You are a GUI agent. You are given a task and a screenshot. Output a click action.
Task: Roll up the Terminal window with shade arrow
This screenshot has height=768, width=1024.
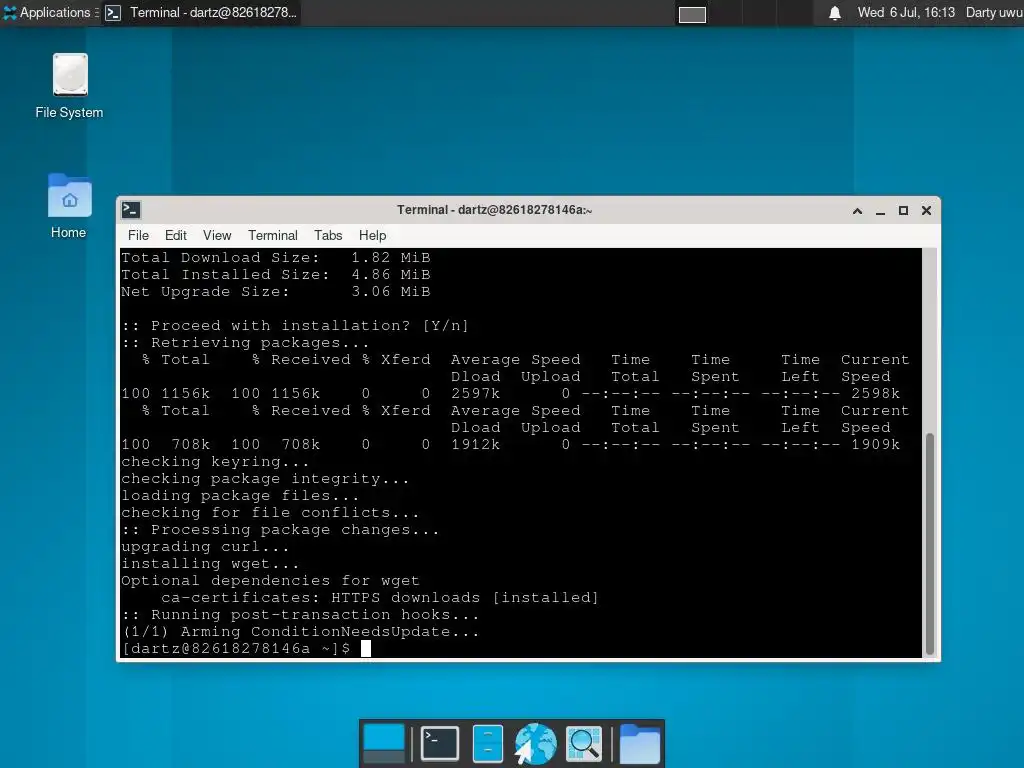click(x=857, y=210)
